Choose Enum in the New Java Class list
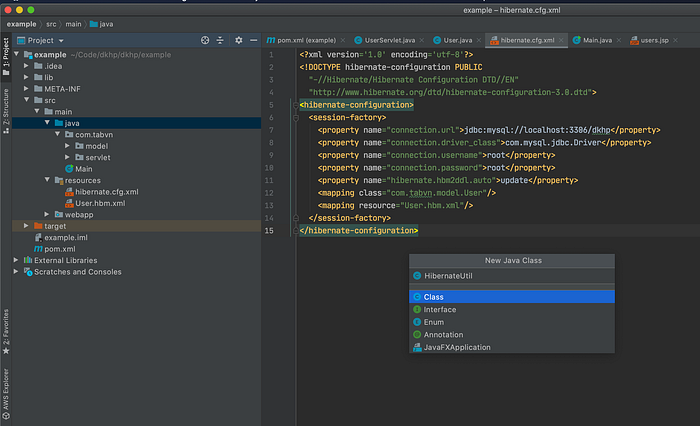The width and height of the screenshot is (700, 426). point(434,322)
